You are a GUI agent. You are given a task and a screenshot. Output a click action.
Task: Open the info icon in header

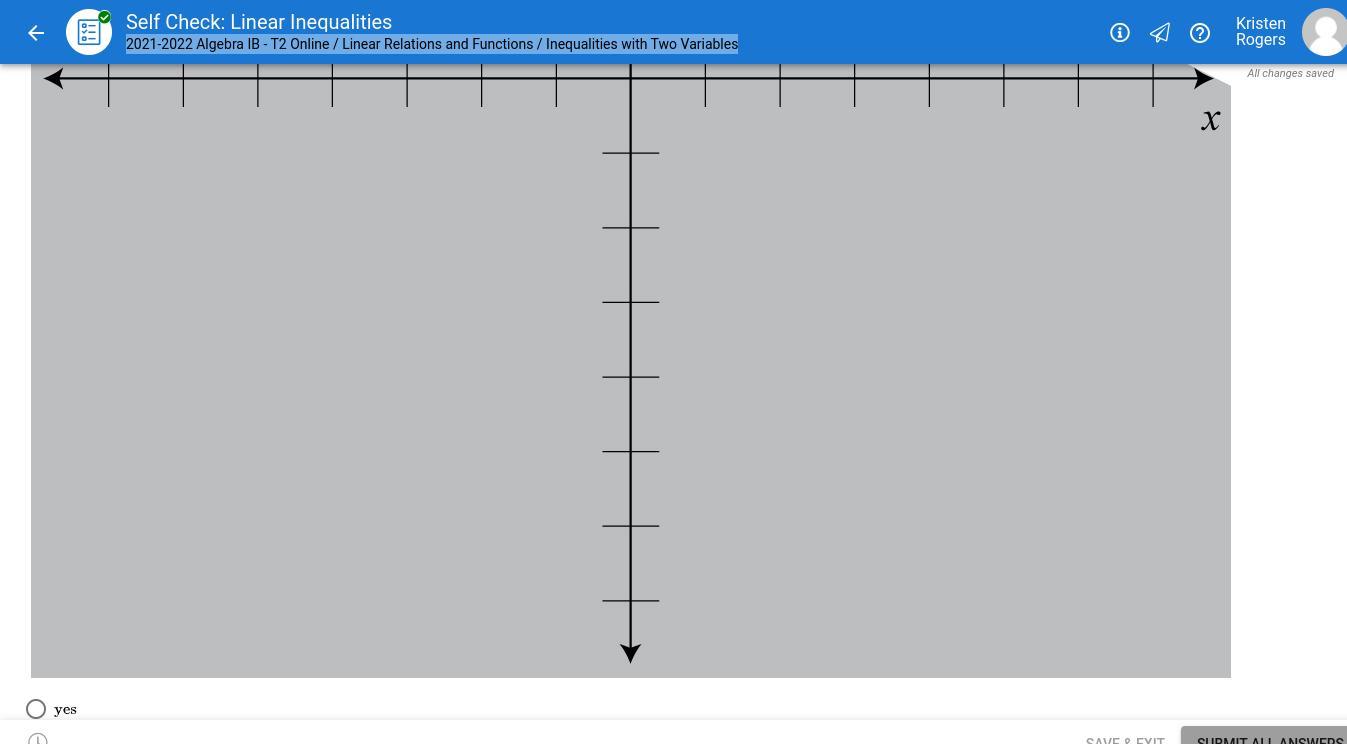pos(1120,33)
